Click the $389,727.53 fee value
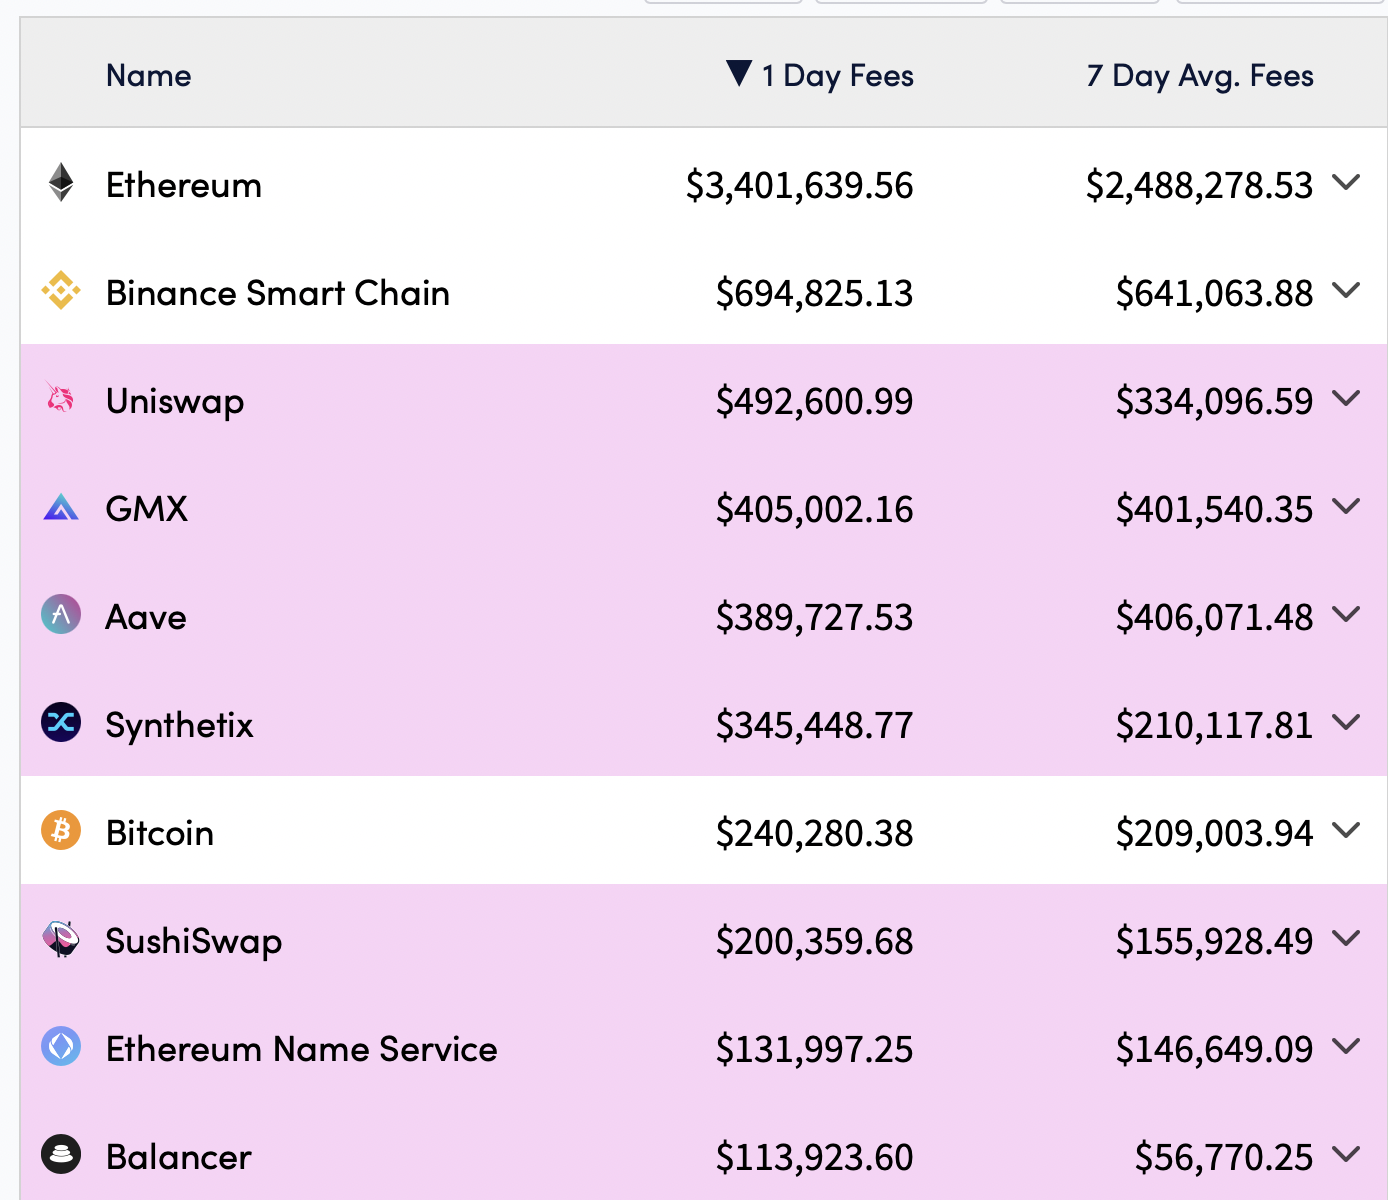This screenshot has width=1388, height=1200. coord(815,618)
